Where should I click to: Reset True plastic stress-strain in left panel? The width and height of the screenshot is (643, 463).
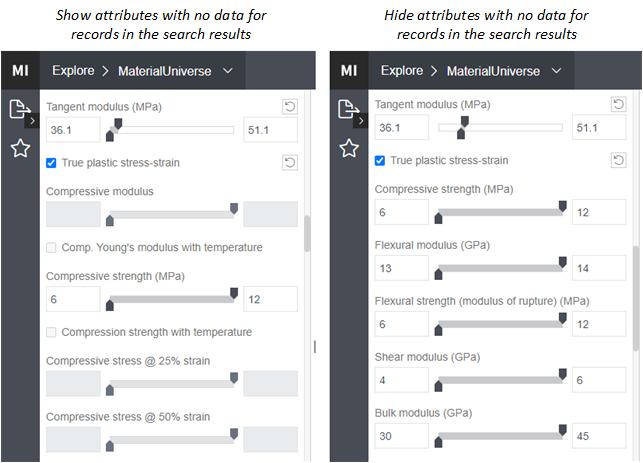tap(289, 162)
